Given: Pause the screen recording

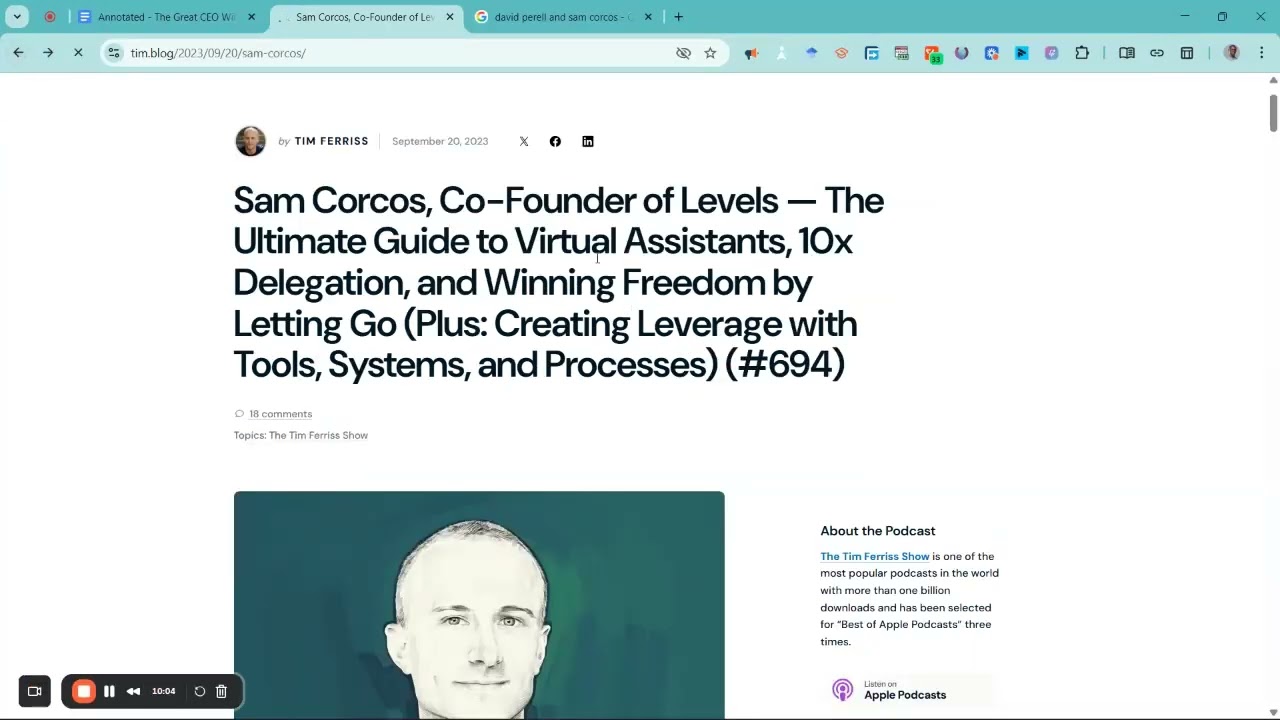Looking at the screenshot, I should 109,691.
